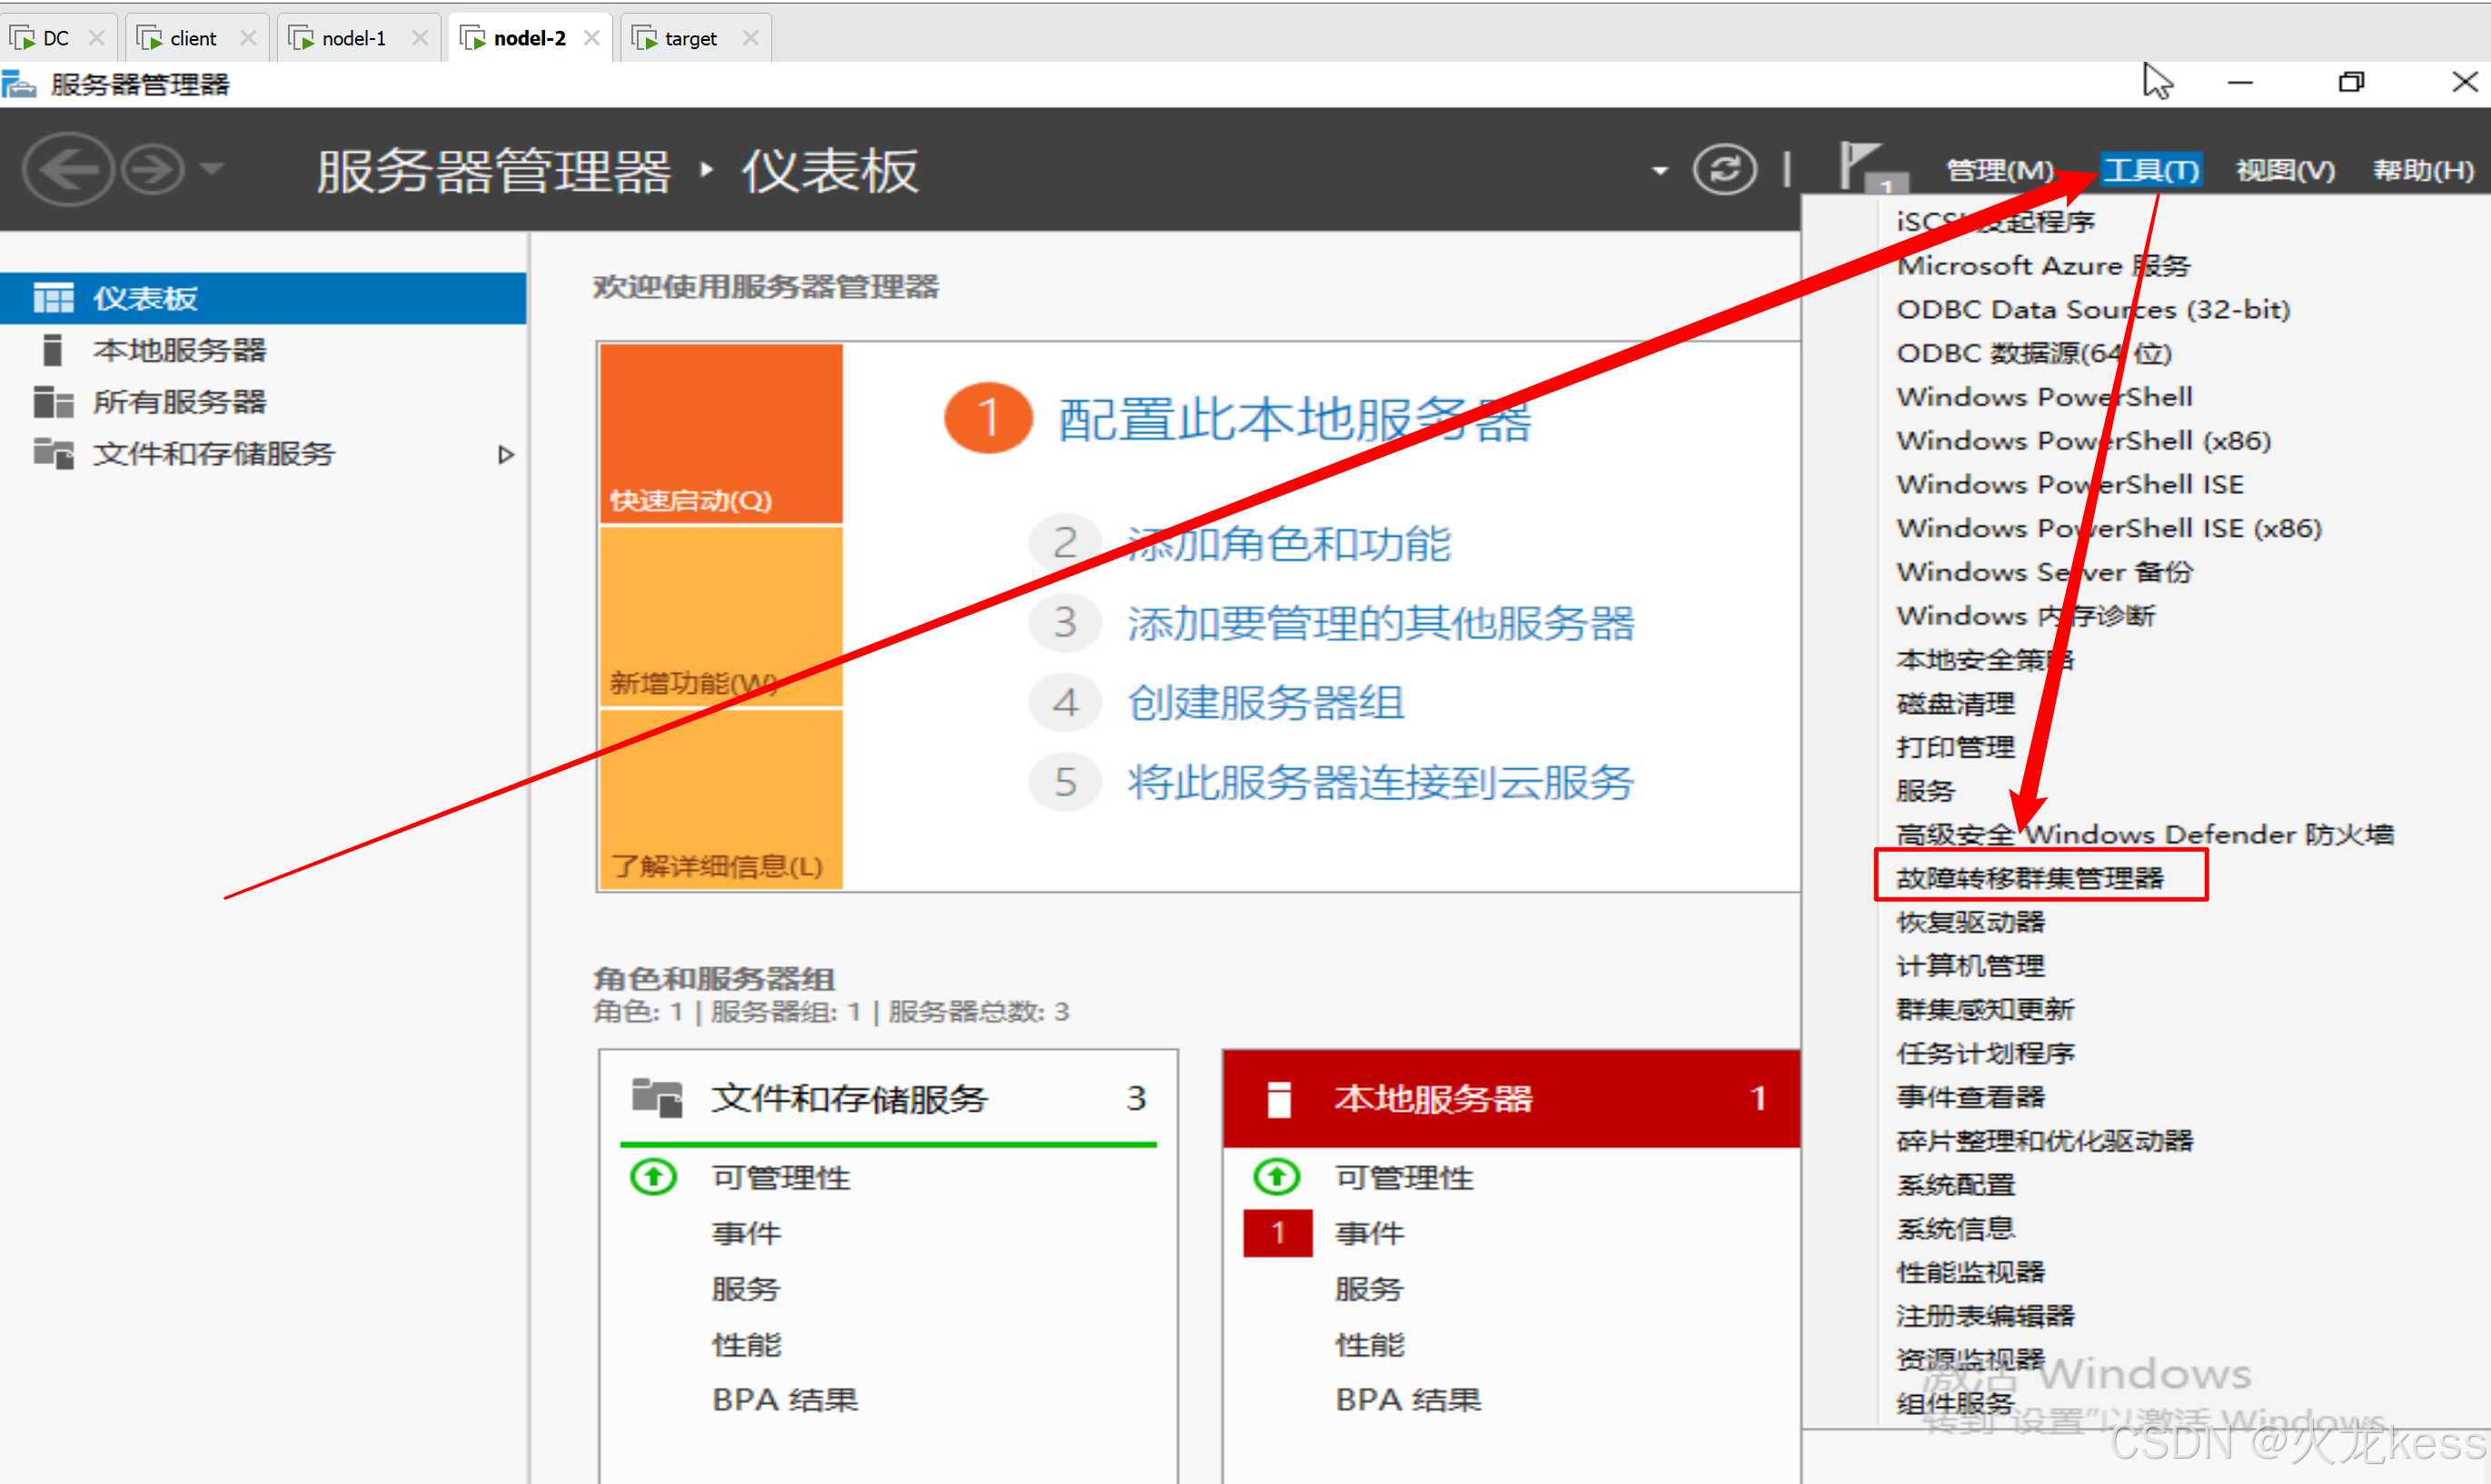The width and height of the screenshot is (2491, 1484).
Task: Open breadcrumb dropdown arrow left of the refresh icon
Action: pos(1660,171)
